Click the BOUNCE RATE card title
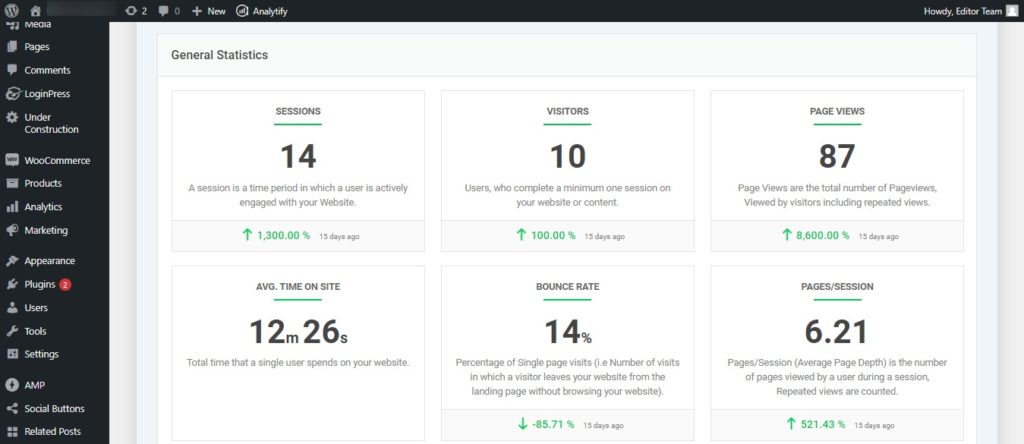Viewport: 1024px width, 444px height. pyautogui.click(x=568, y=286)
